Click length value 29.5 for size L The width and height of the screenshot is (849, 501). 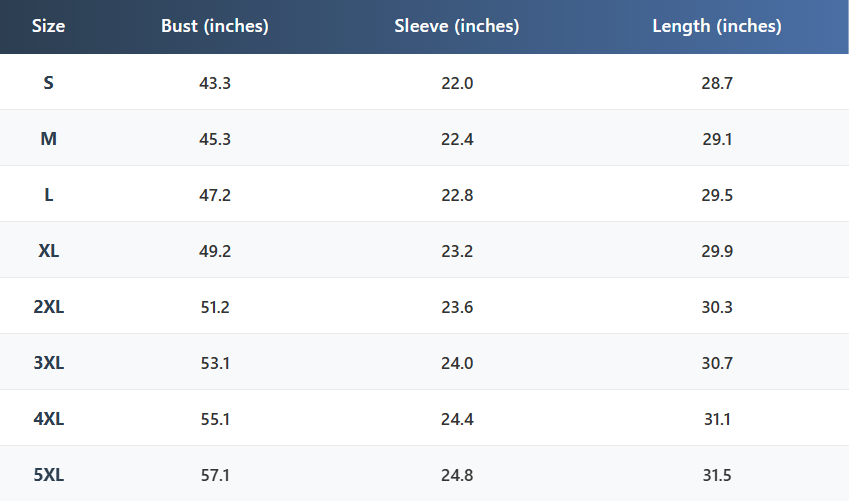point(717,195)
